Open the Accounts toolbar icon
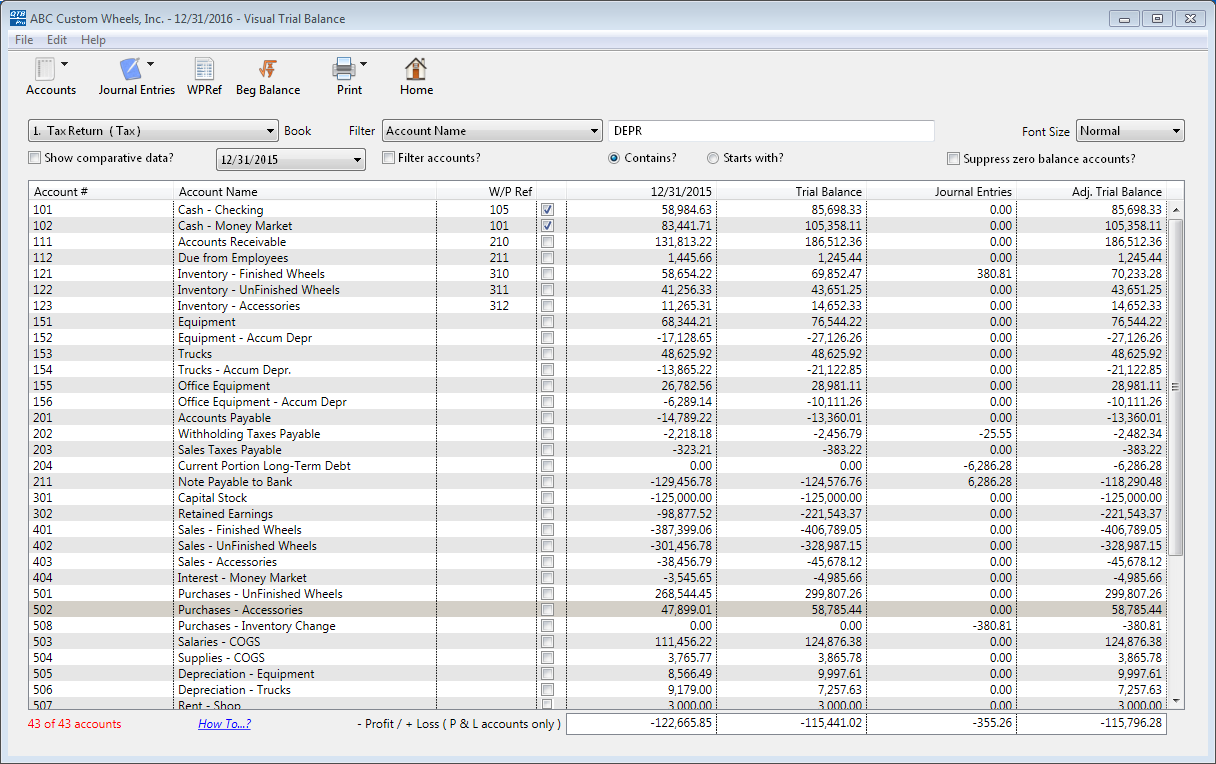 point(45,69)
